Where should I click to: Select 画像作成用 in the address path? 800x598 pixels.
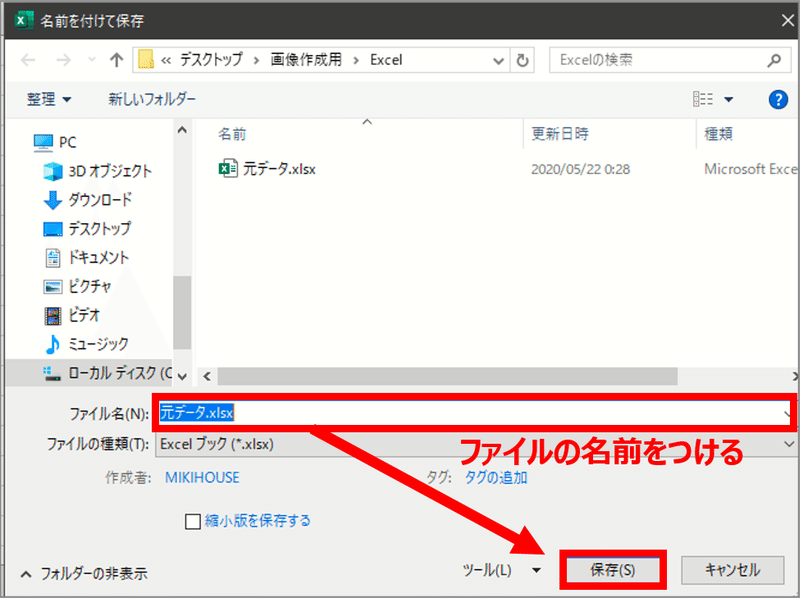tap(306, 60)
